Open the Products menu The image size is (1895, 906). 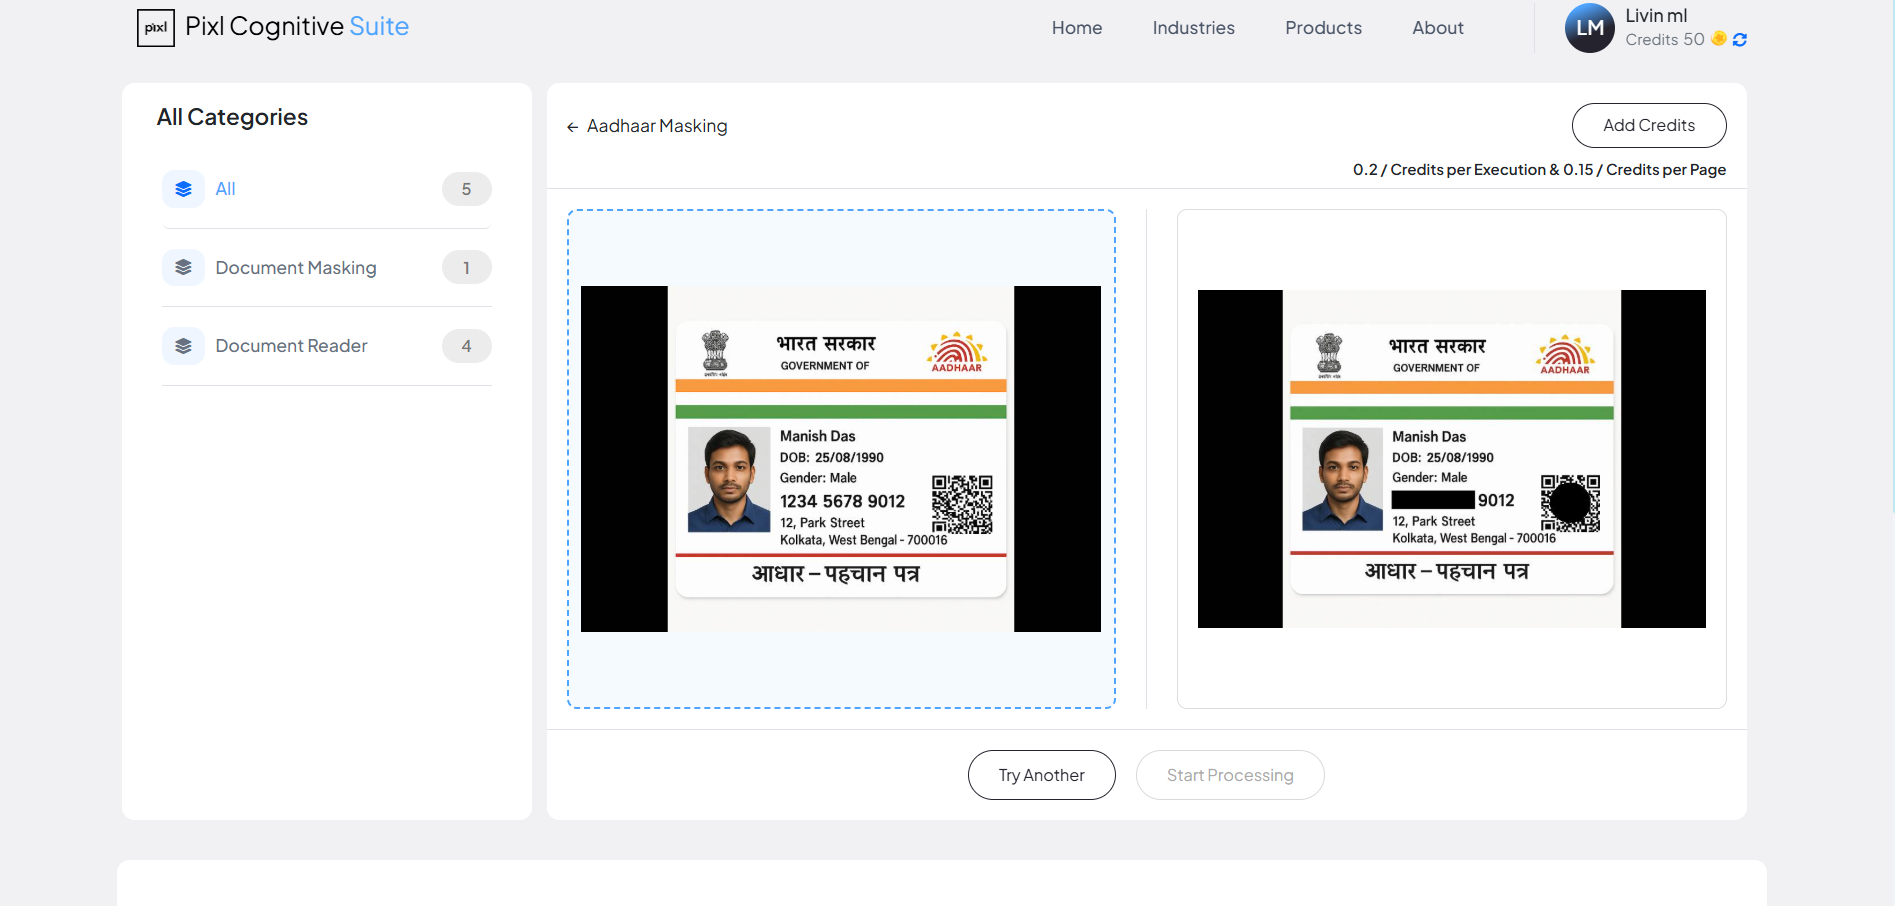pyautogui.click(x=1322, y=27)
